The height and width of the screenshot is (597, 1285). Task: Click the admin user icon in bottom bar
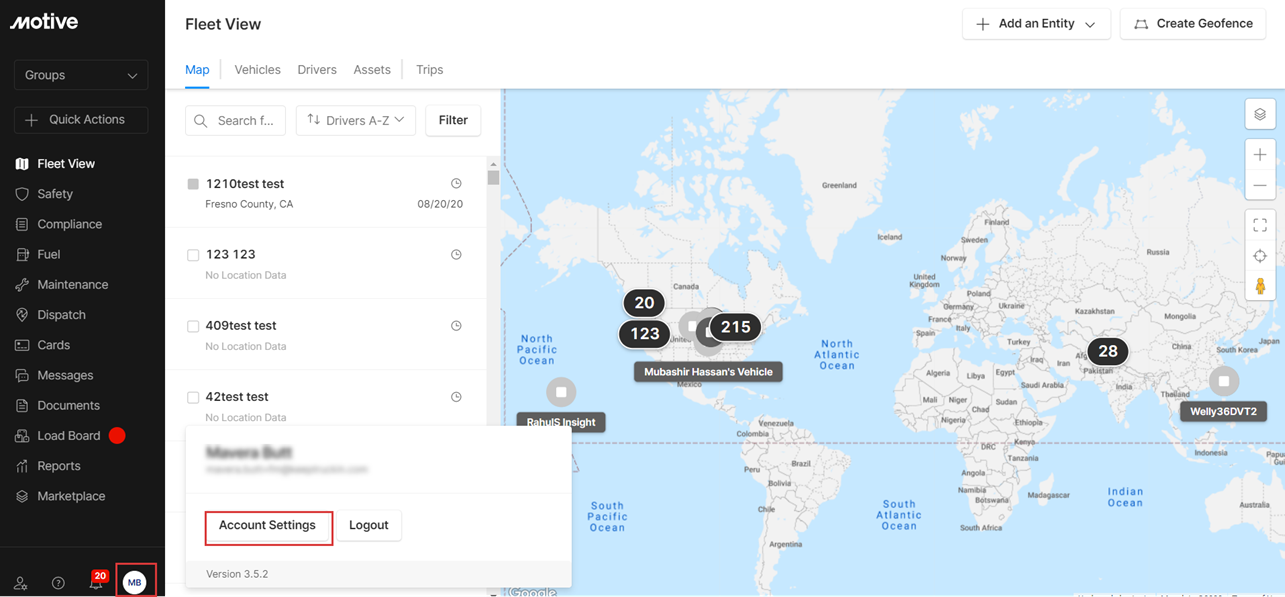20,583
